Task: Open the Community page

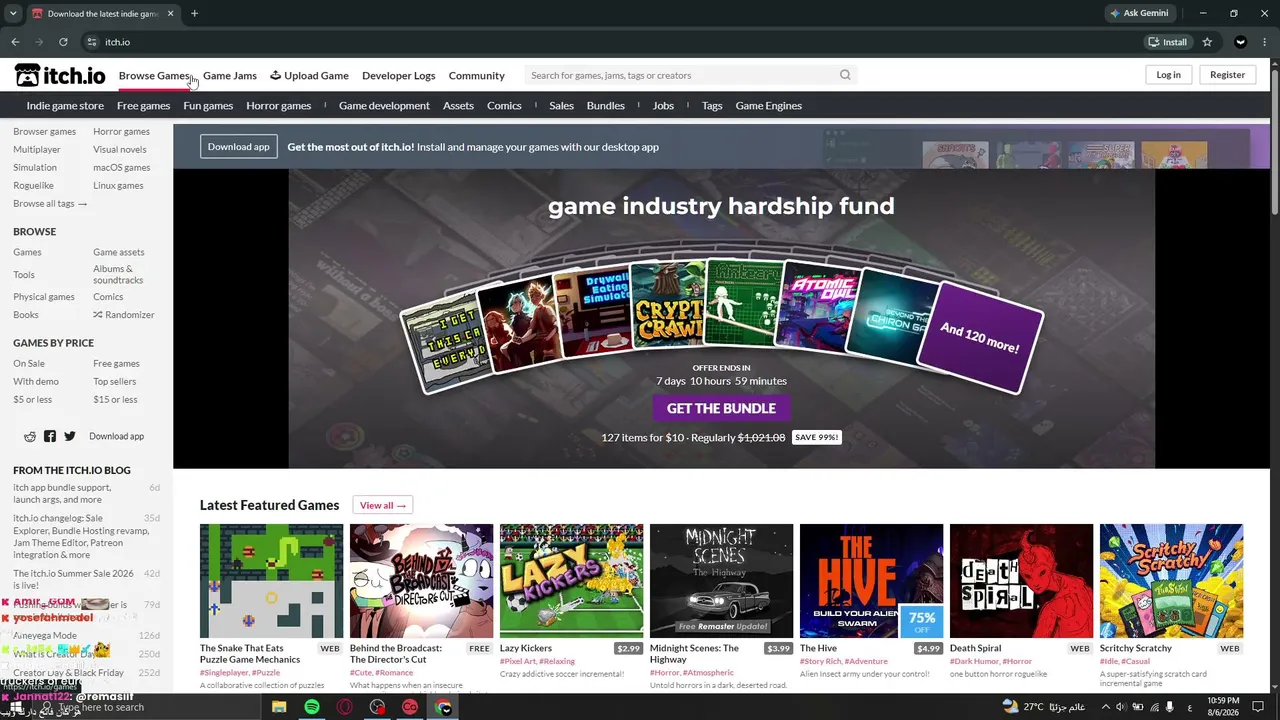Action: [476, 75]
